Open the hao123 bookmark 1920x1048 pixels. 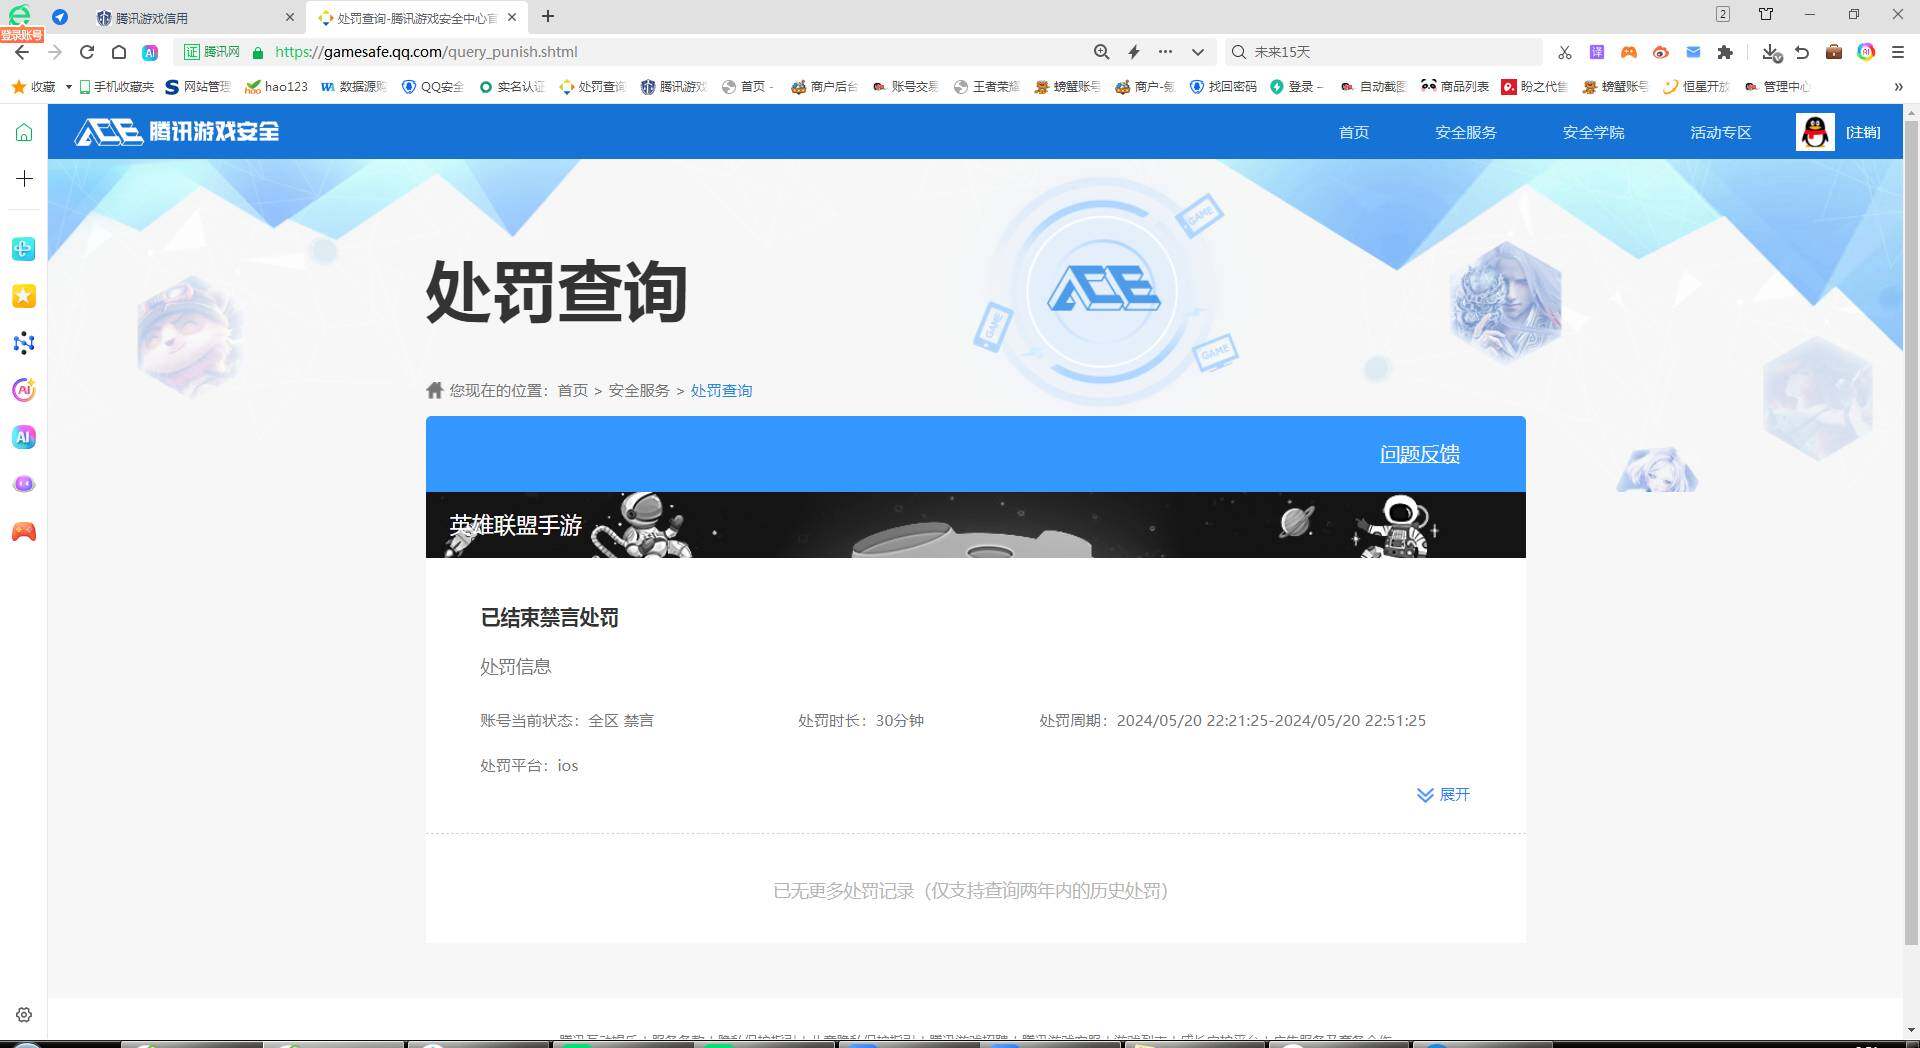(277, 87)
